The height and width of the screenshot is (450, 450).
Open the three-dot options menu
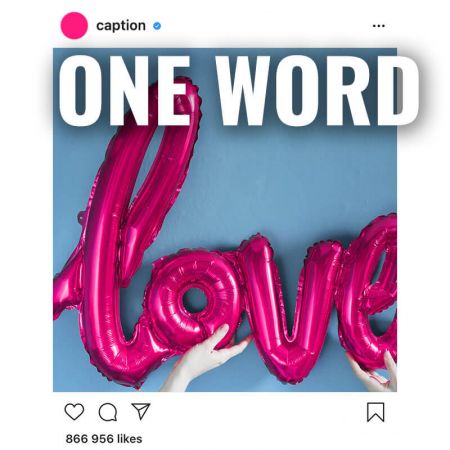pos(379,26)
